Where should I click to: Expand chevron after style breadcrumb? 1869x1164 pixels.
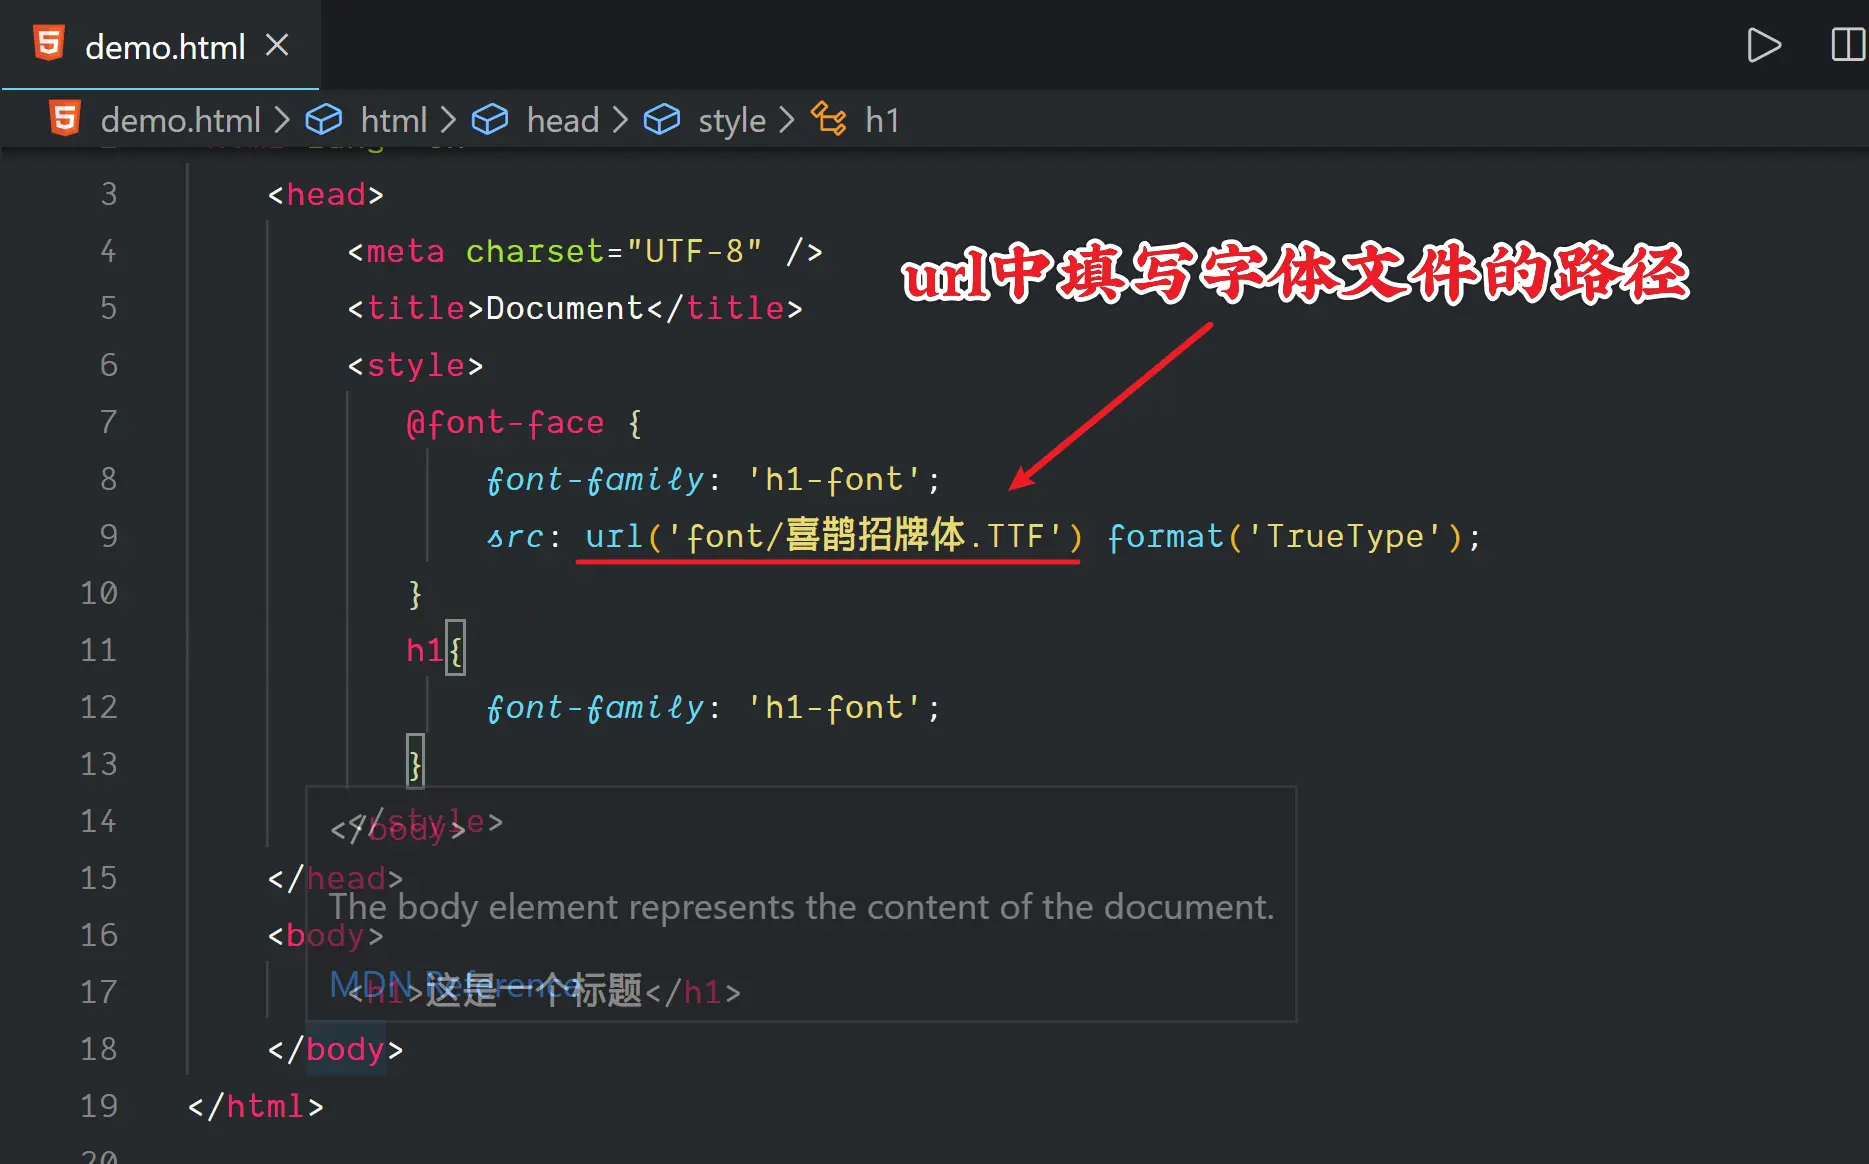[787, 120]
